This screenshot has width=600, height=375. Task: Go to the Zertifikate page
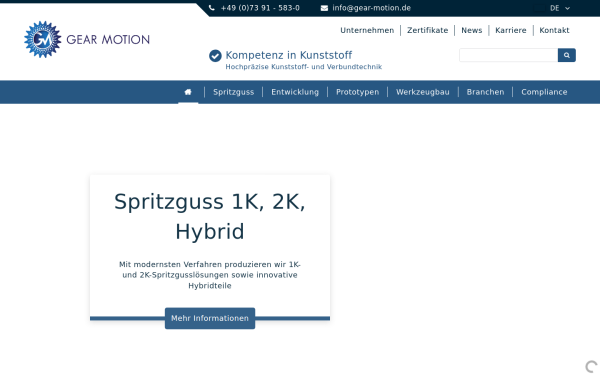click(427, 30)
